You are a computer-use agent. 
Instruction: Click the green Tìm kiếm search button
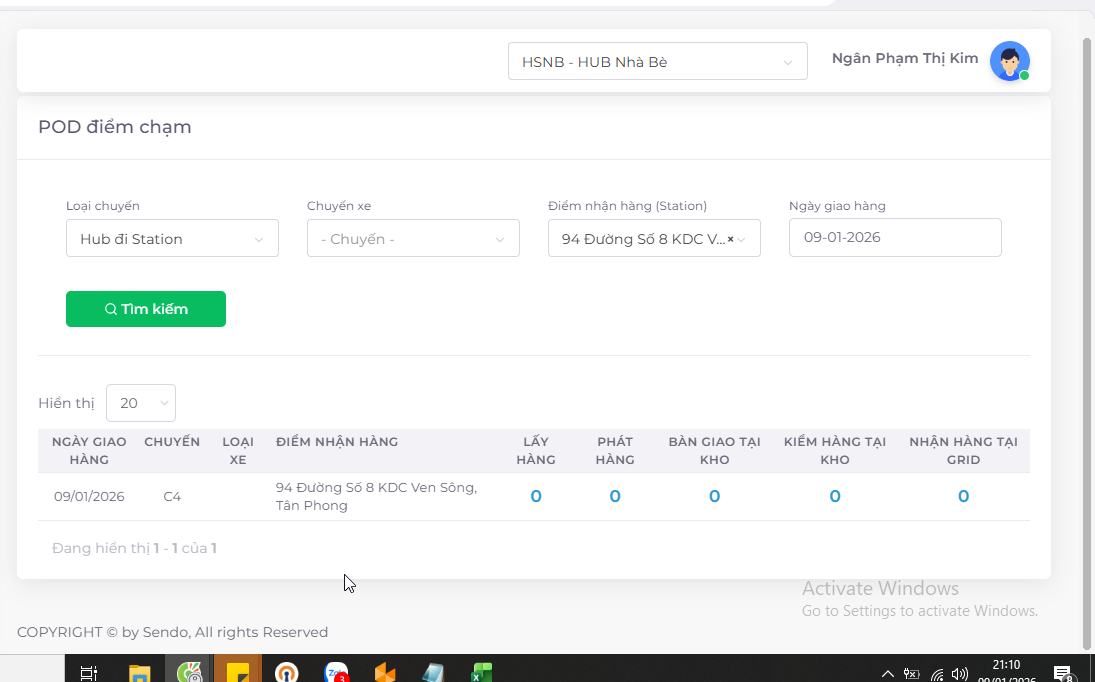(146, 309)
